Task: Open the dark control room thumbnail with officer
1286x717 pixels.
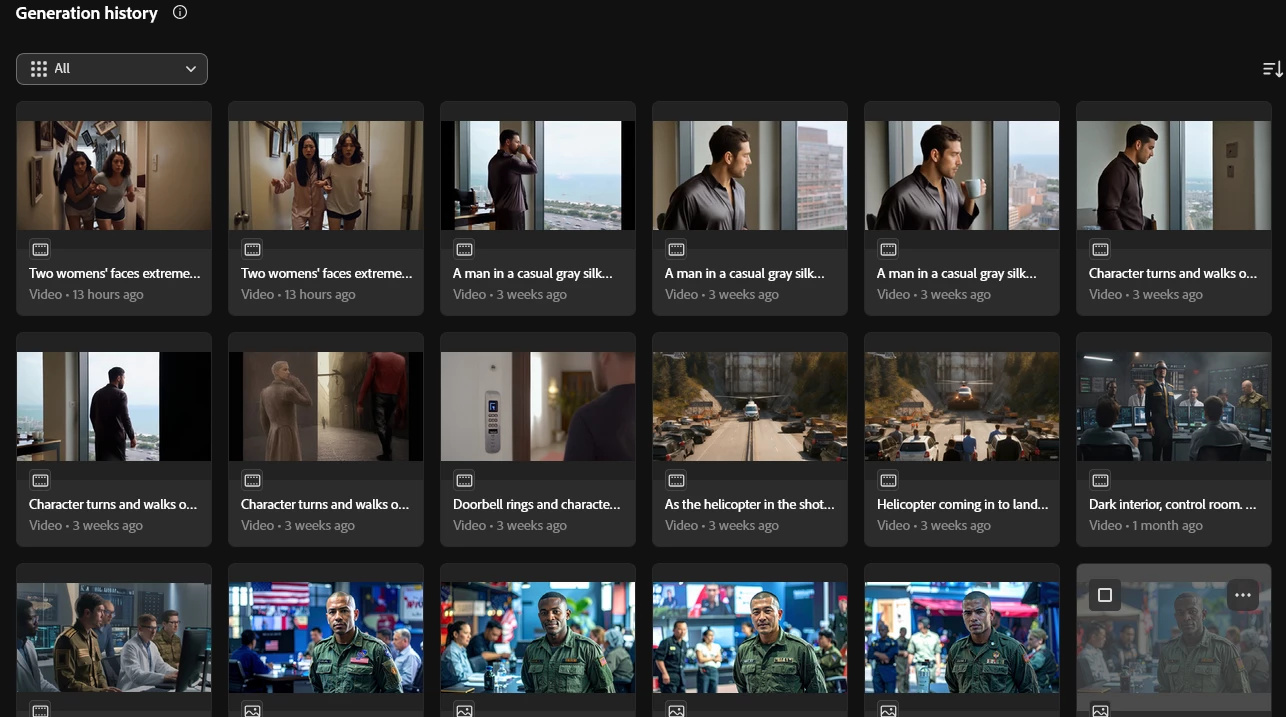Action: pyautogui.click(x=1174, y=406)
